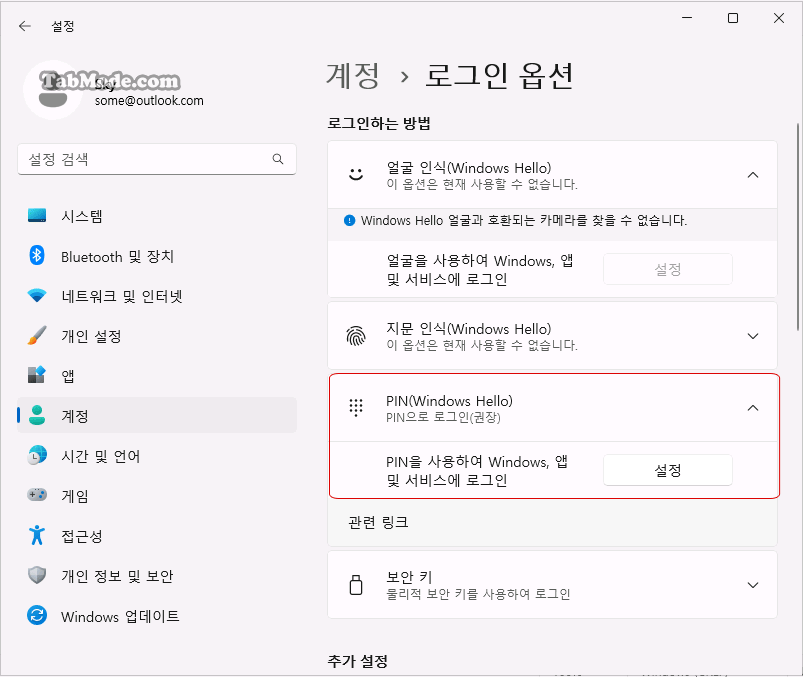
Task: Click the search magnifier icon
Action: [278, 159]
